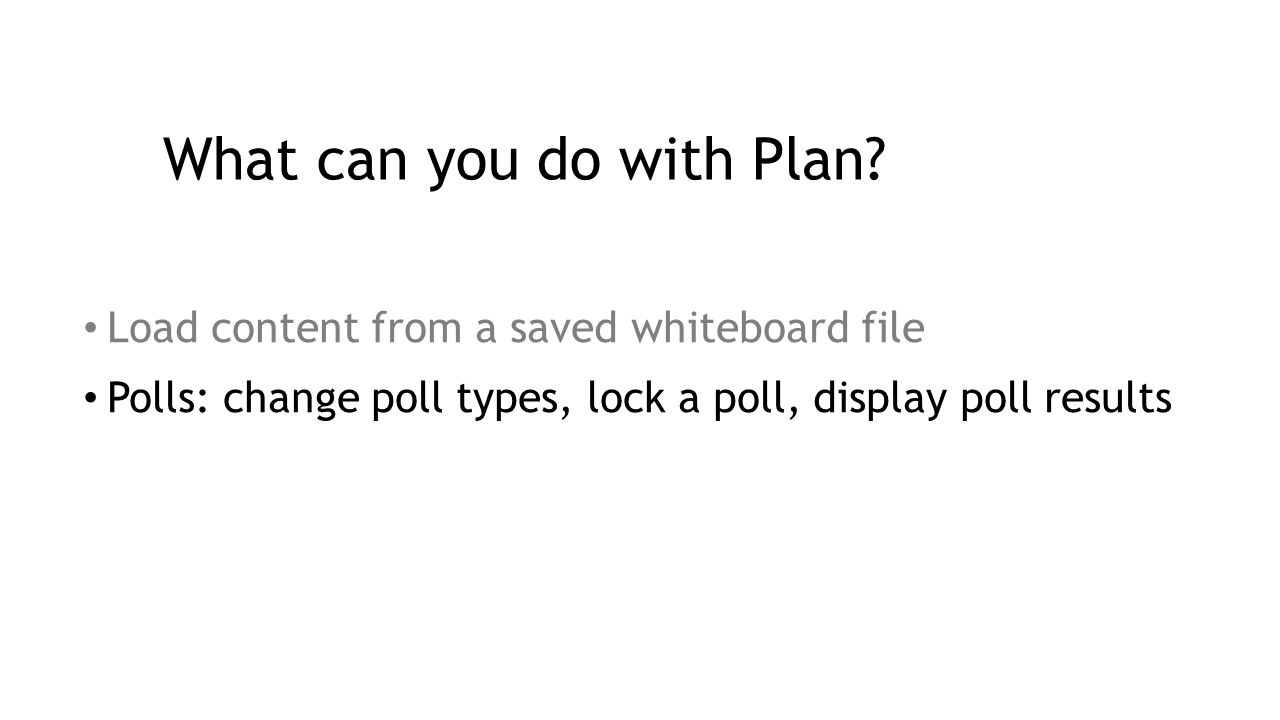Viewport: 1280px width, 720px height.
Task: Click the gray bullet marker before 'Load content'
Action: (x=91, y=329)
